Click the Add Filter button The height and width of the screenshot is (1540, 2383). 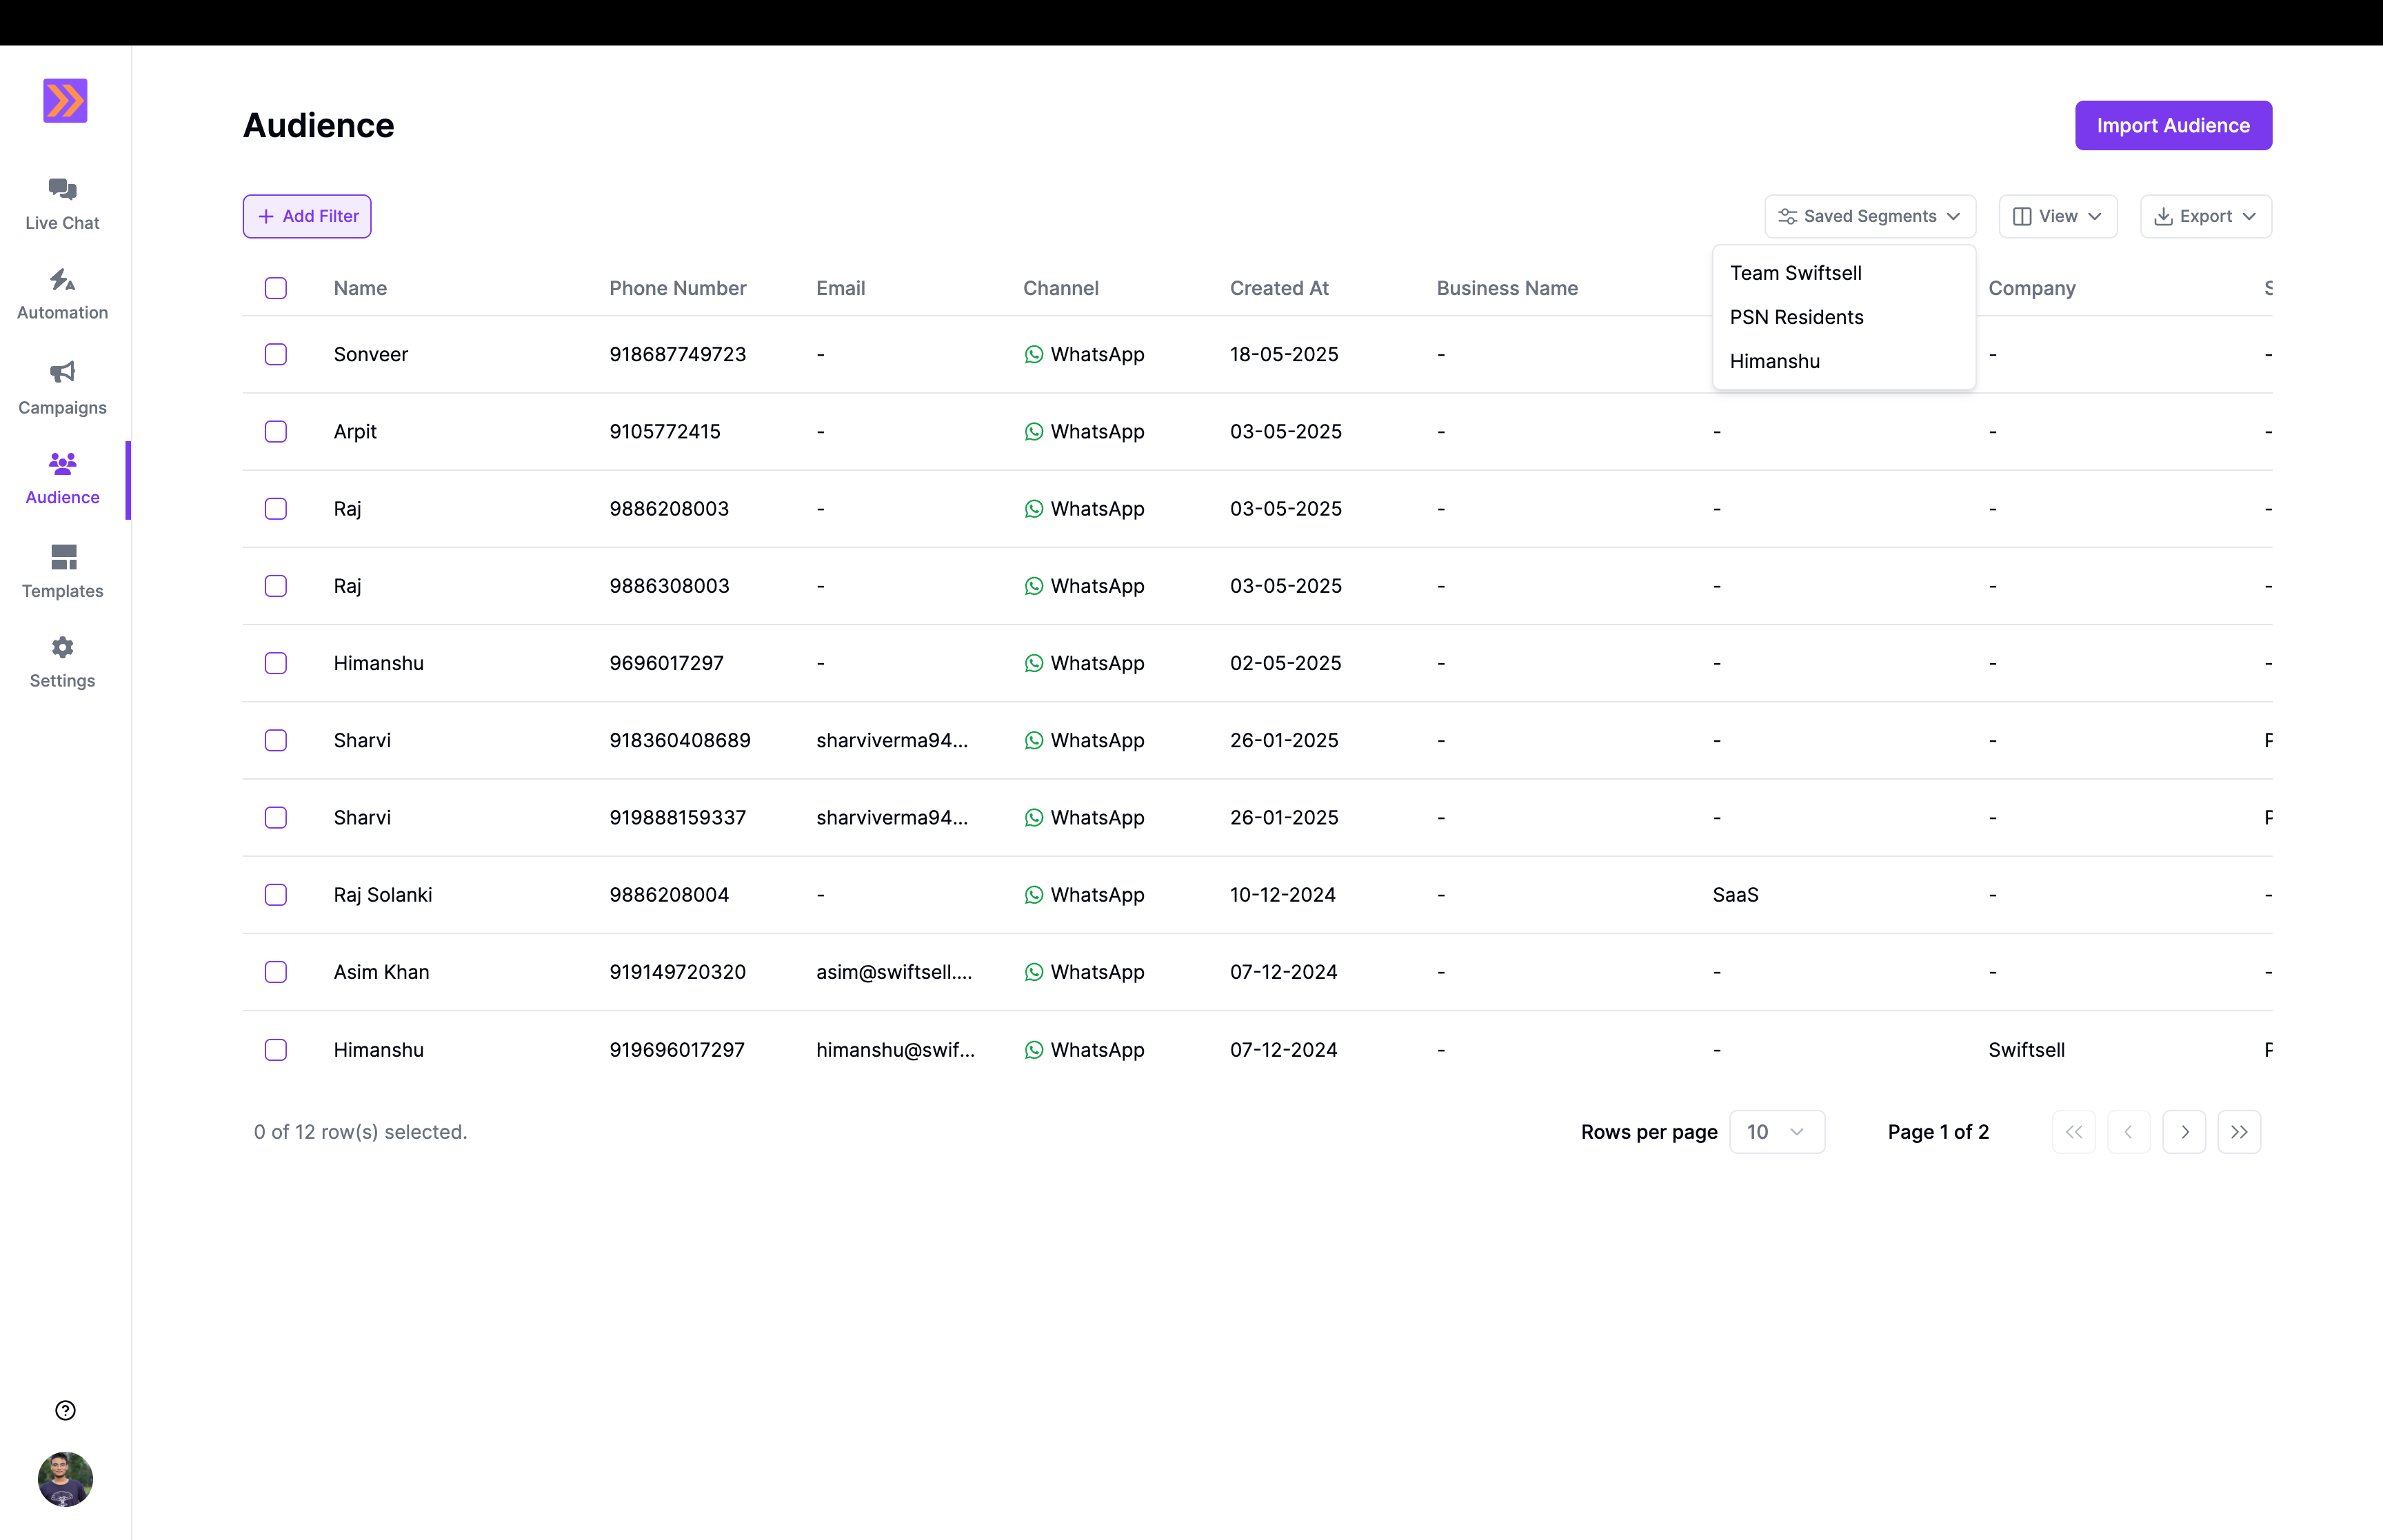pyautogui.click(x=307, y=216)
